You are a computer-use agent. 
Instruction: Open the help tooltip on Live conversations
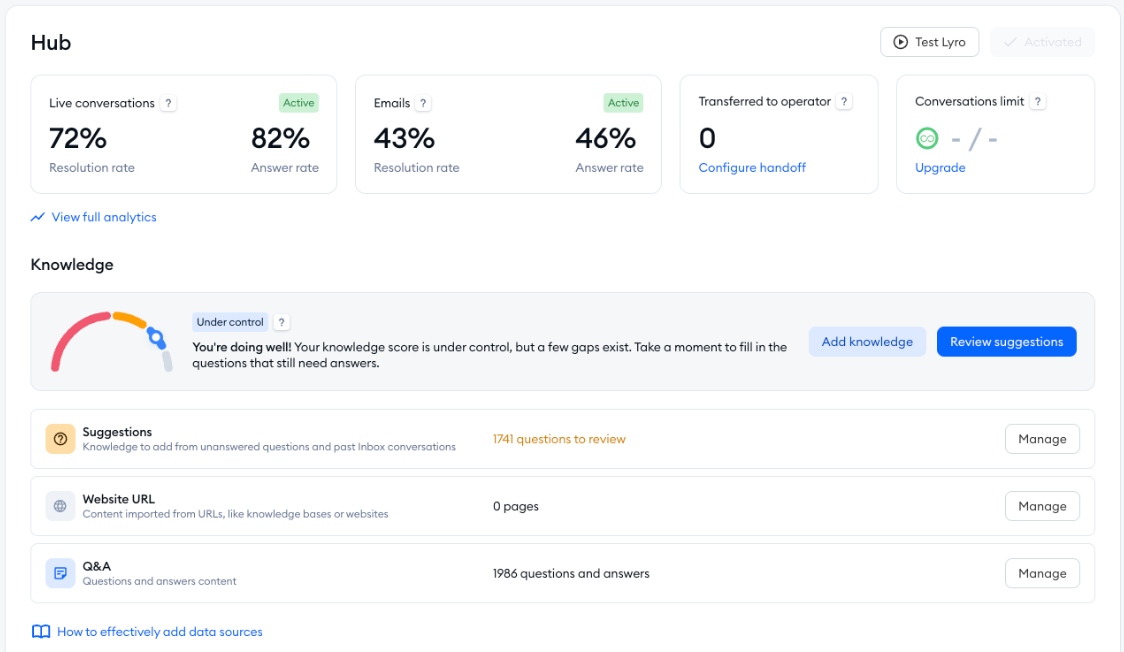(x=168, y=102)
